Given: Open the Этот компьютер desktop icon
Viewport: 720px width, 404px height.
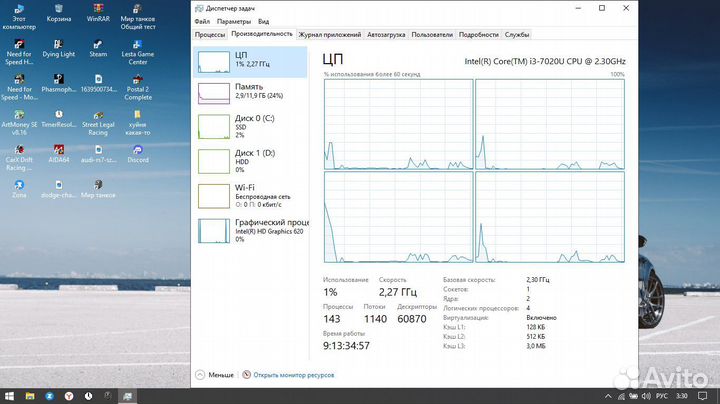Looking at the screenshot, I should tap(19, 17).
